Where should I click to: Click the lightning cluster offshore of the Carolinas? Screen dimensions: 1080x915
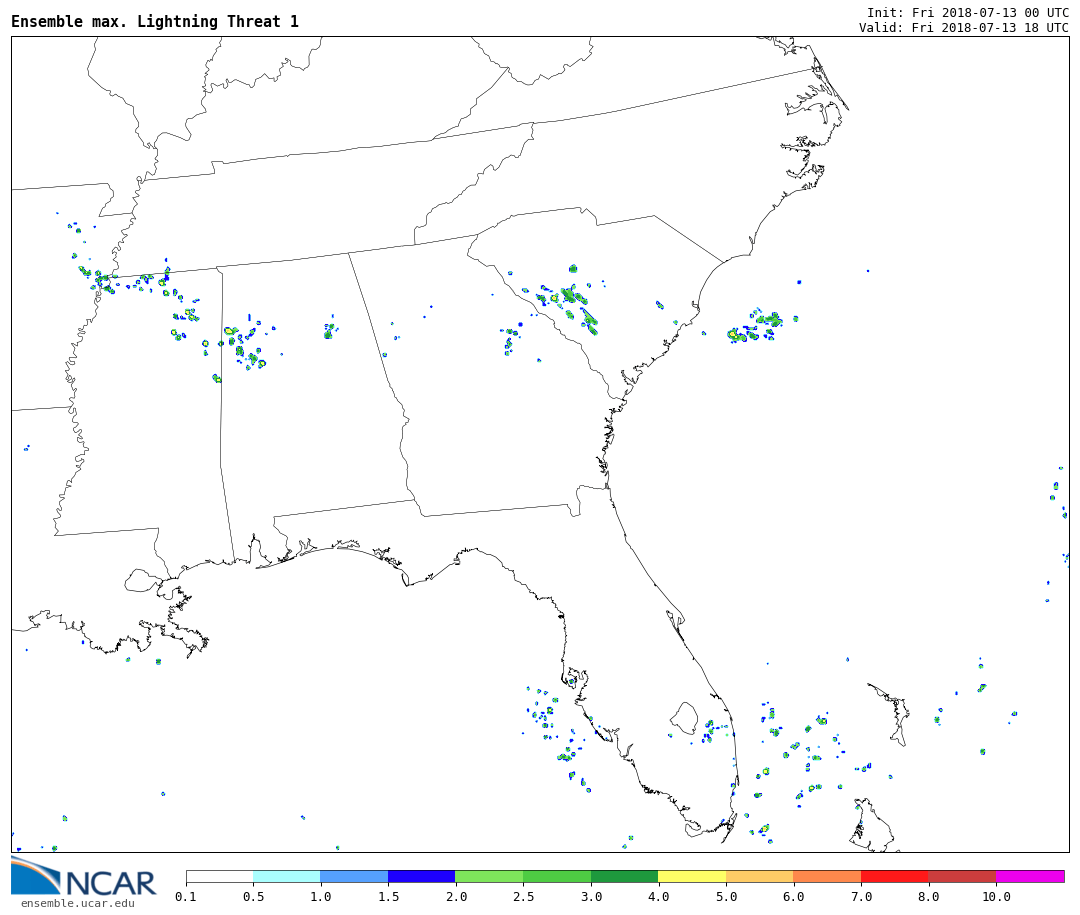click(755, 327)
